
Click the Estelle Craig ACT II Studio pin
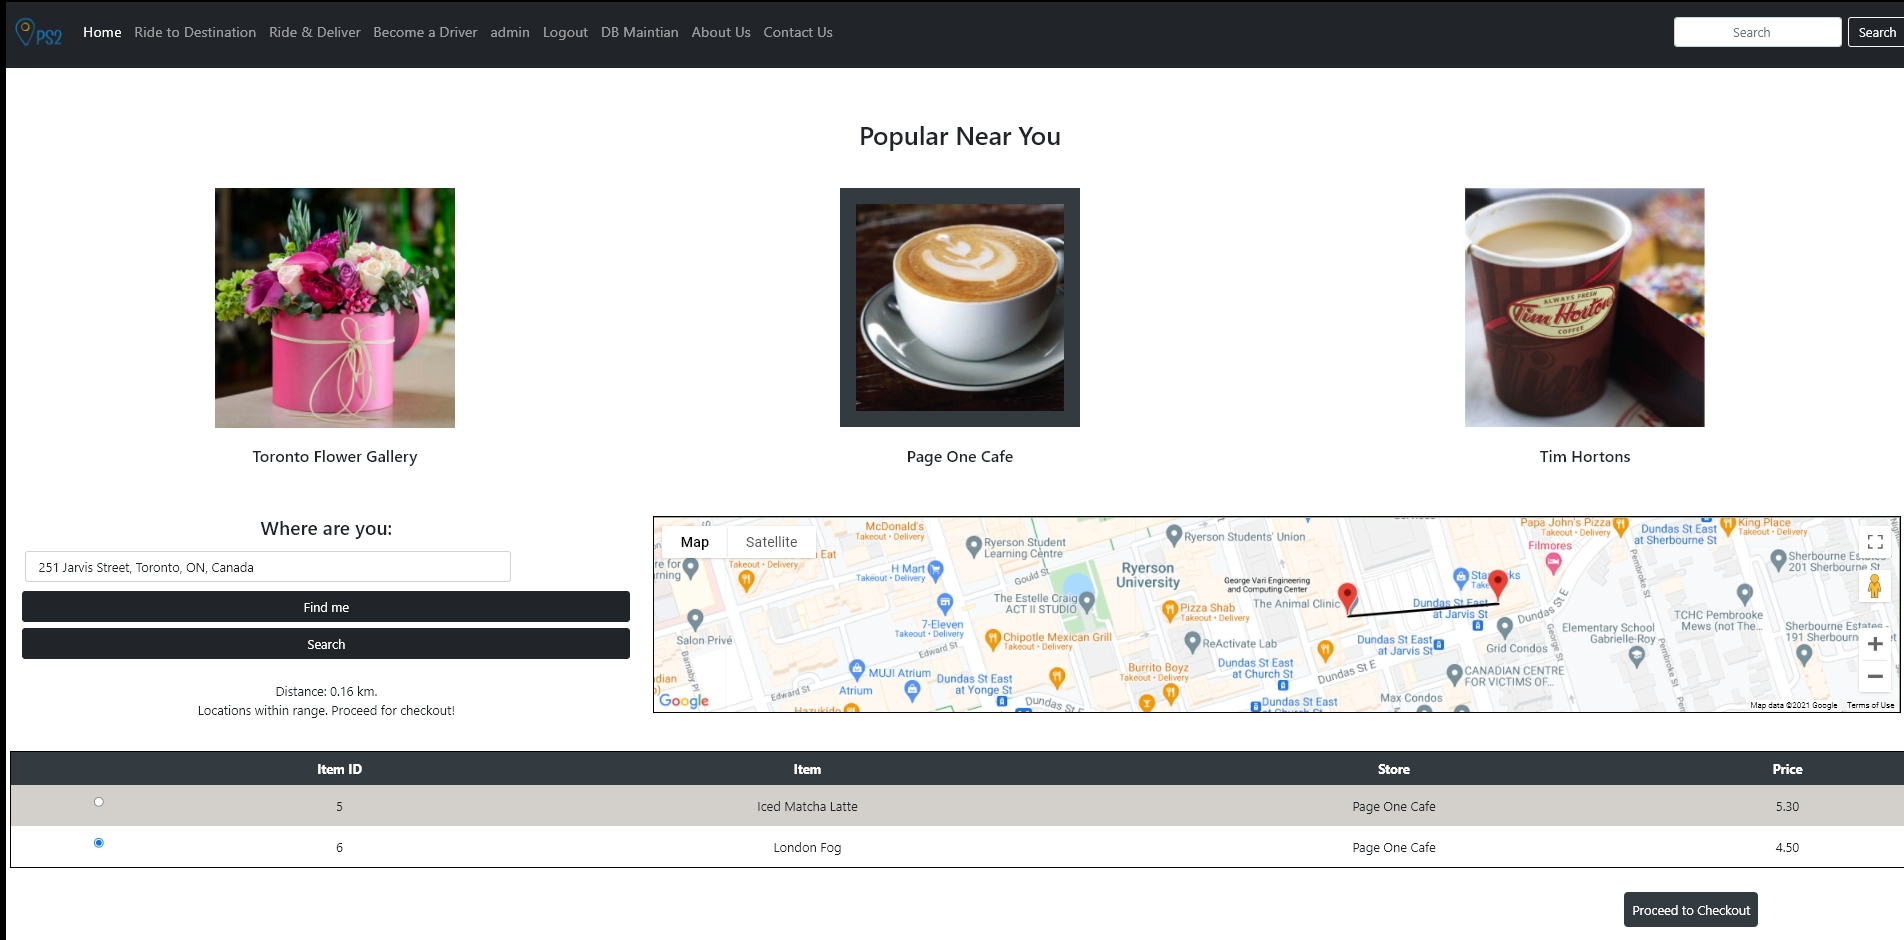tap(1087, 601)
